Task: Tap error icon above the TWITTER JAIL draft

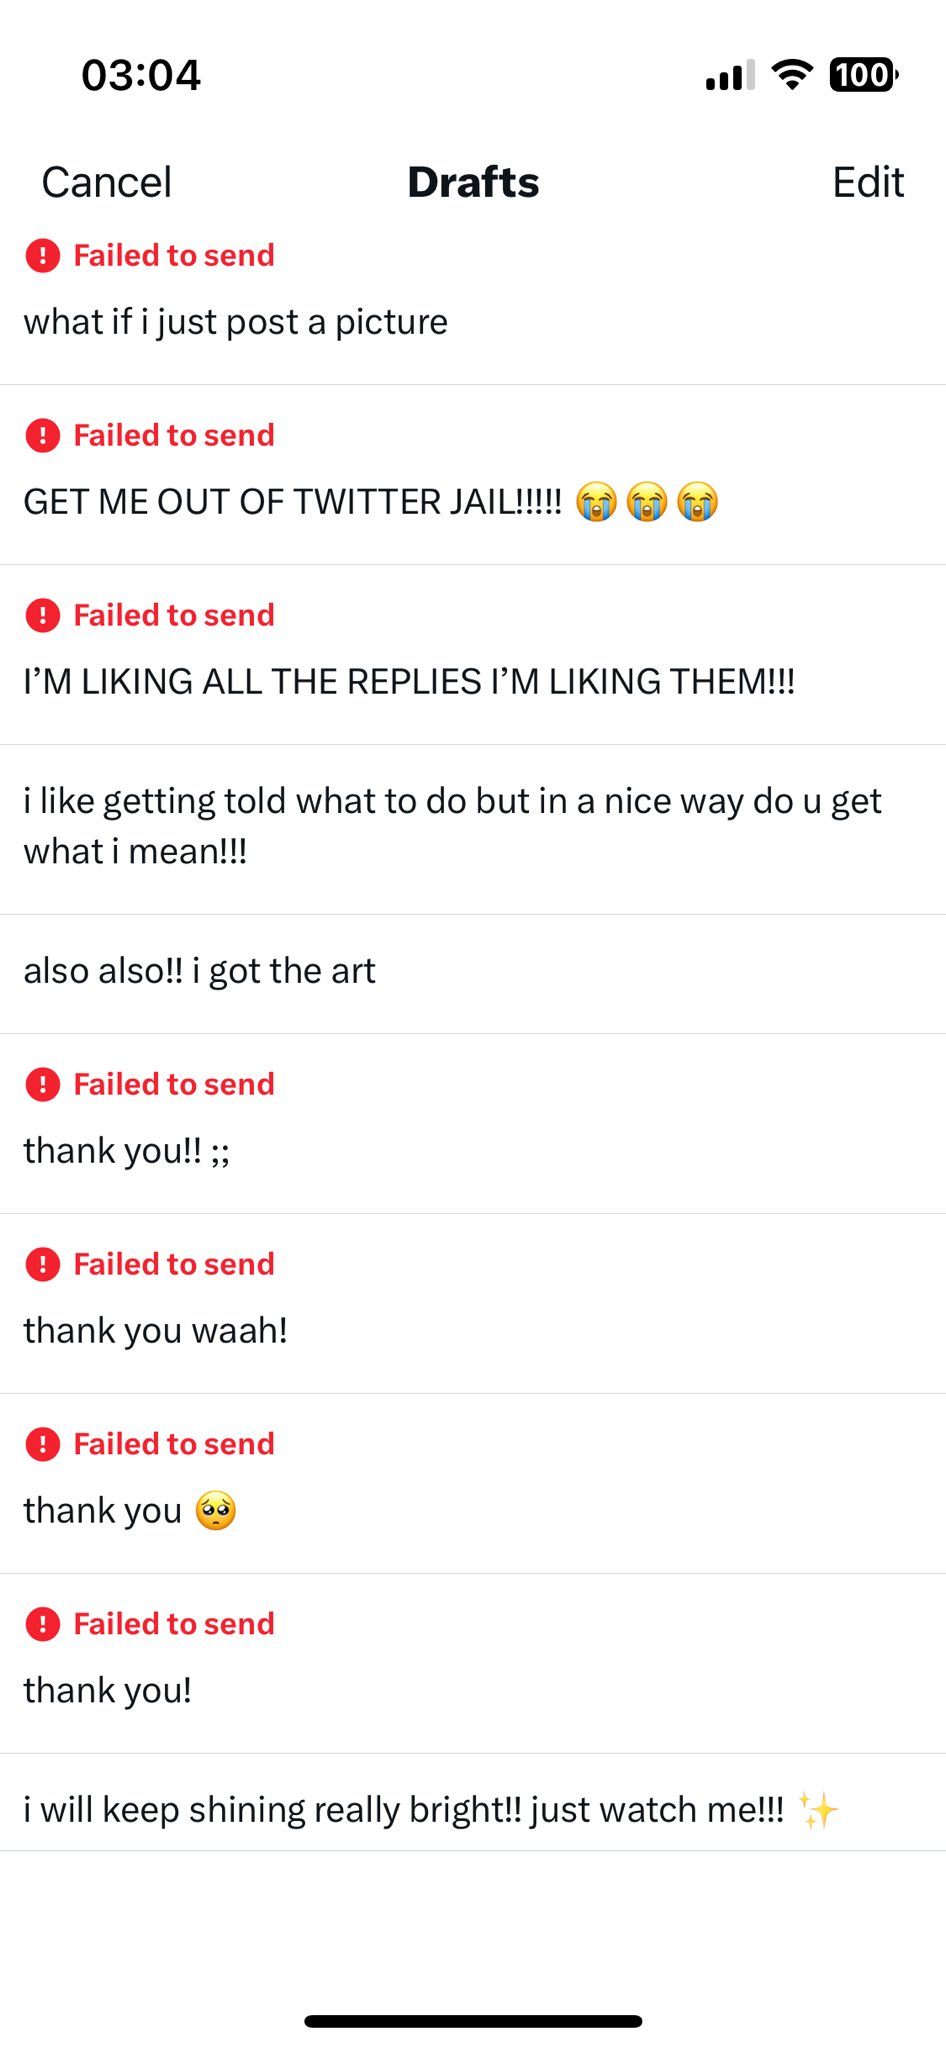Action: (x=43, y=436)
